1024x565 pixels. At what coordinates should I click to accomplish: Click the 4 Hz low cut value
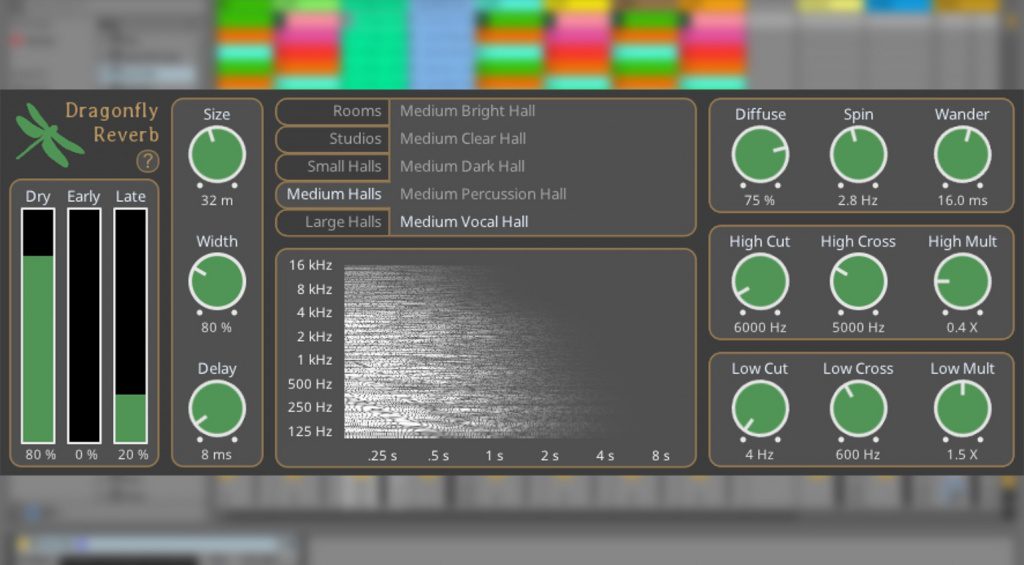pos(760,455)
